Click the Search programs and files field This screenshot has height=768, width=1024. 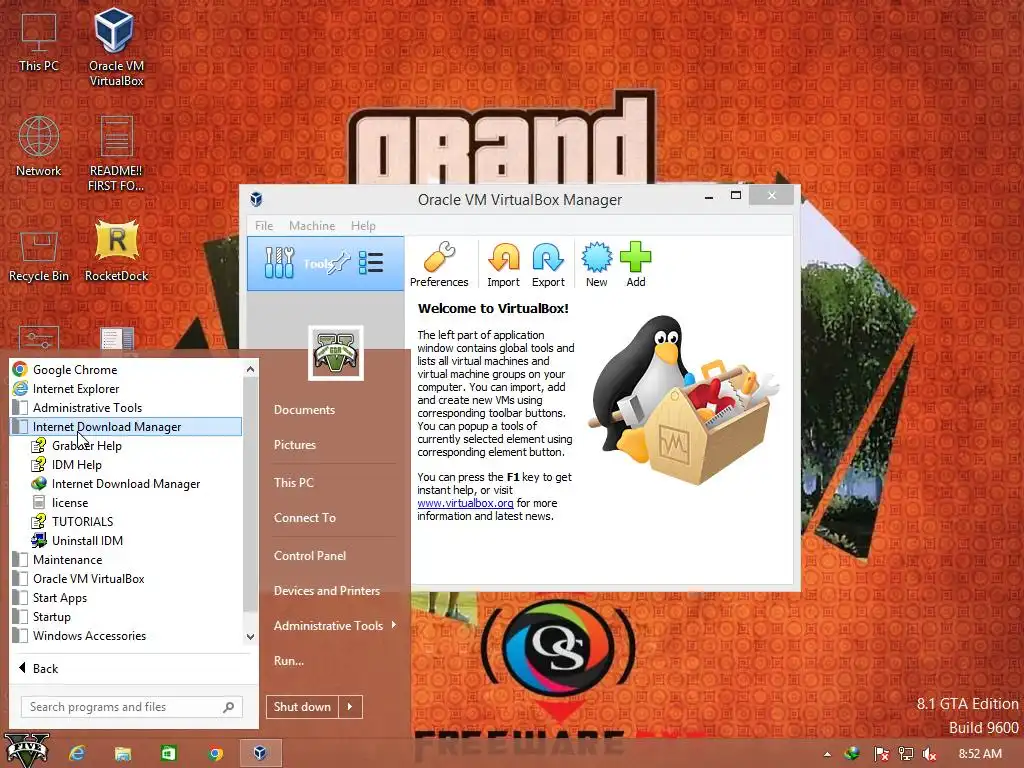(x=131, y=707)
